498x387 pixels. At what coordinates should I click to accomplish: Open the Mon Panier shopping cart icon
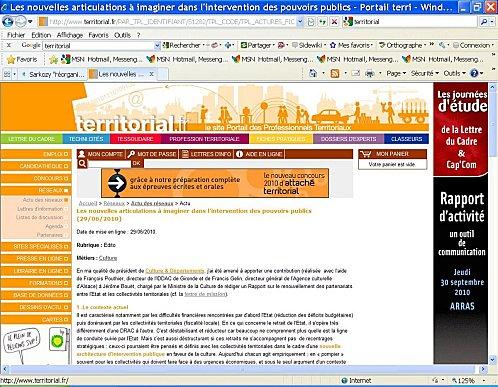366,154
